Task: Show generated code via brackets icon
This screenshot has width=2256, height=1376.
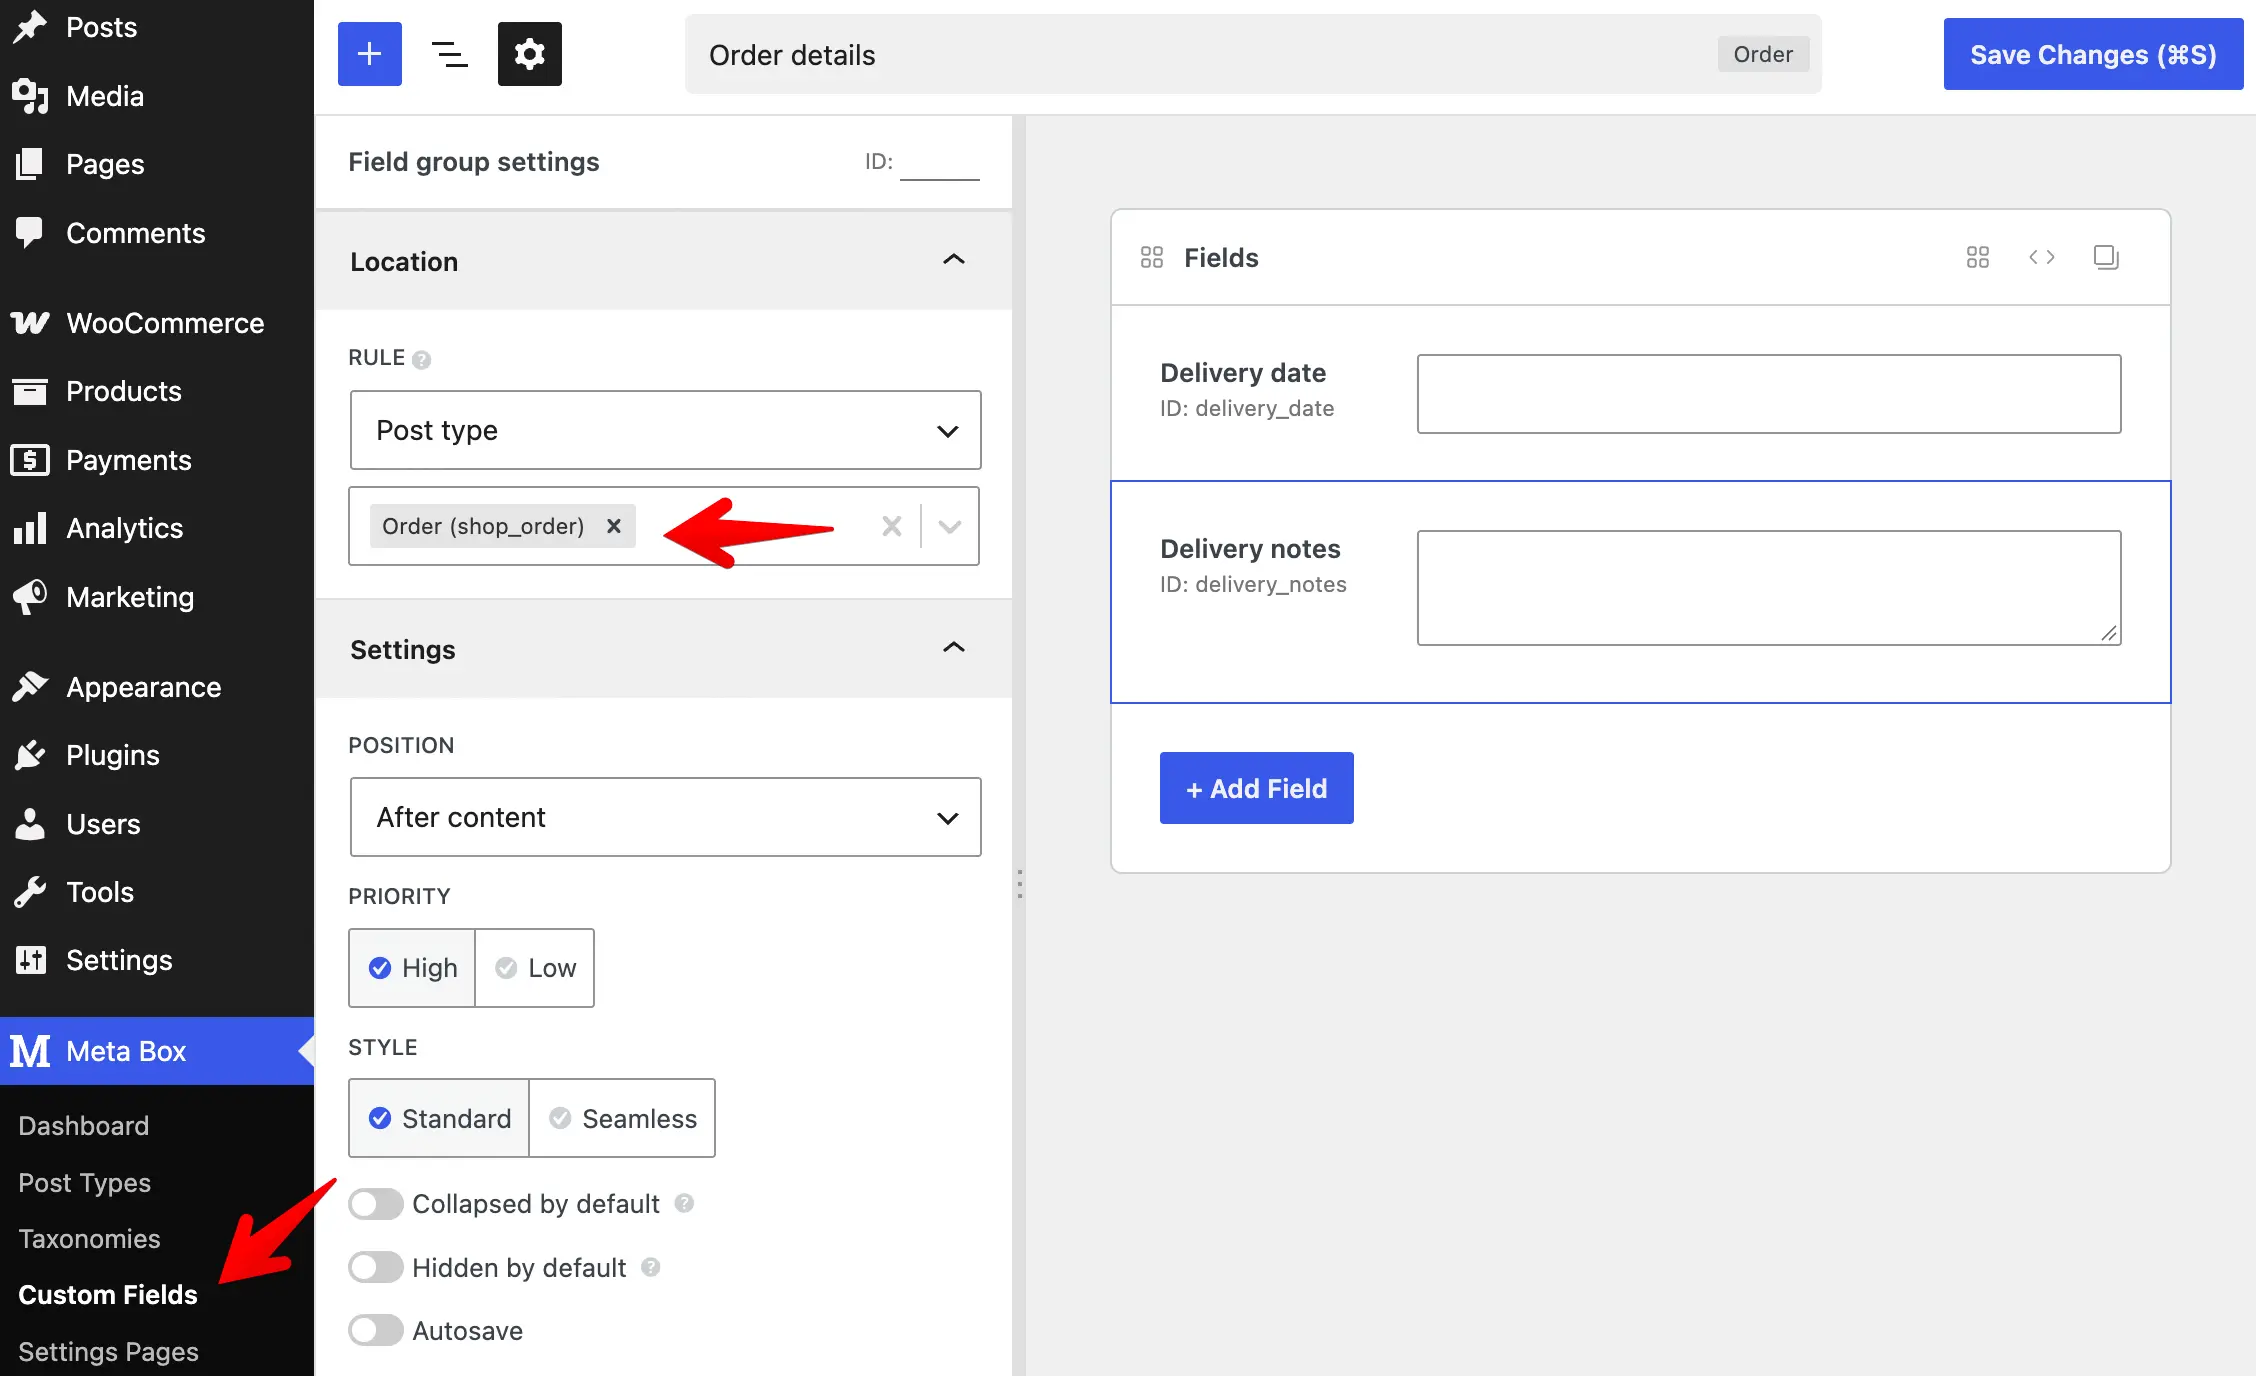Action: click(2041, 257)
